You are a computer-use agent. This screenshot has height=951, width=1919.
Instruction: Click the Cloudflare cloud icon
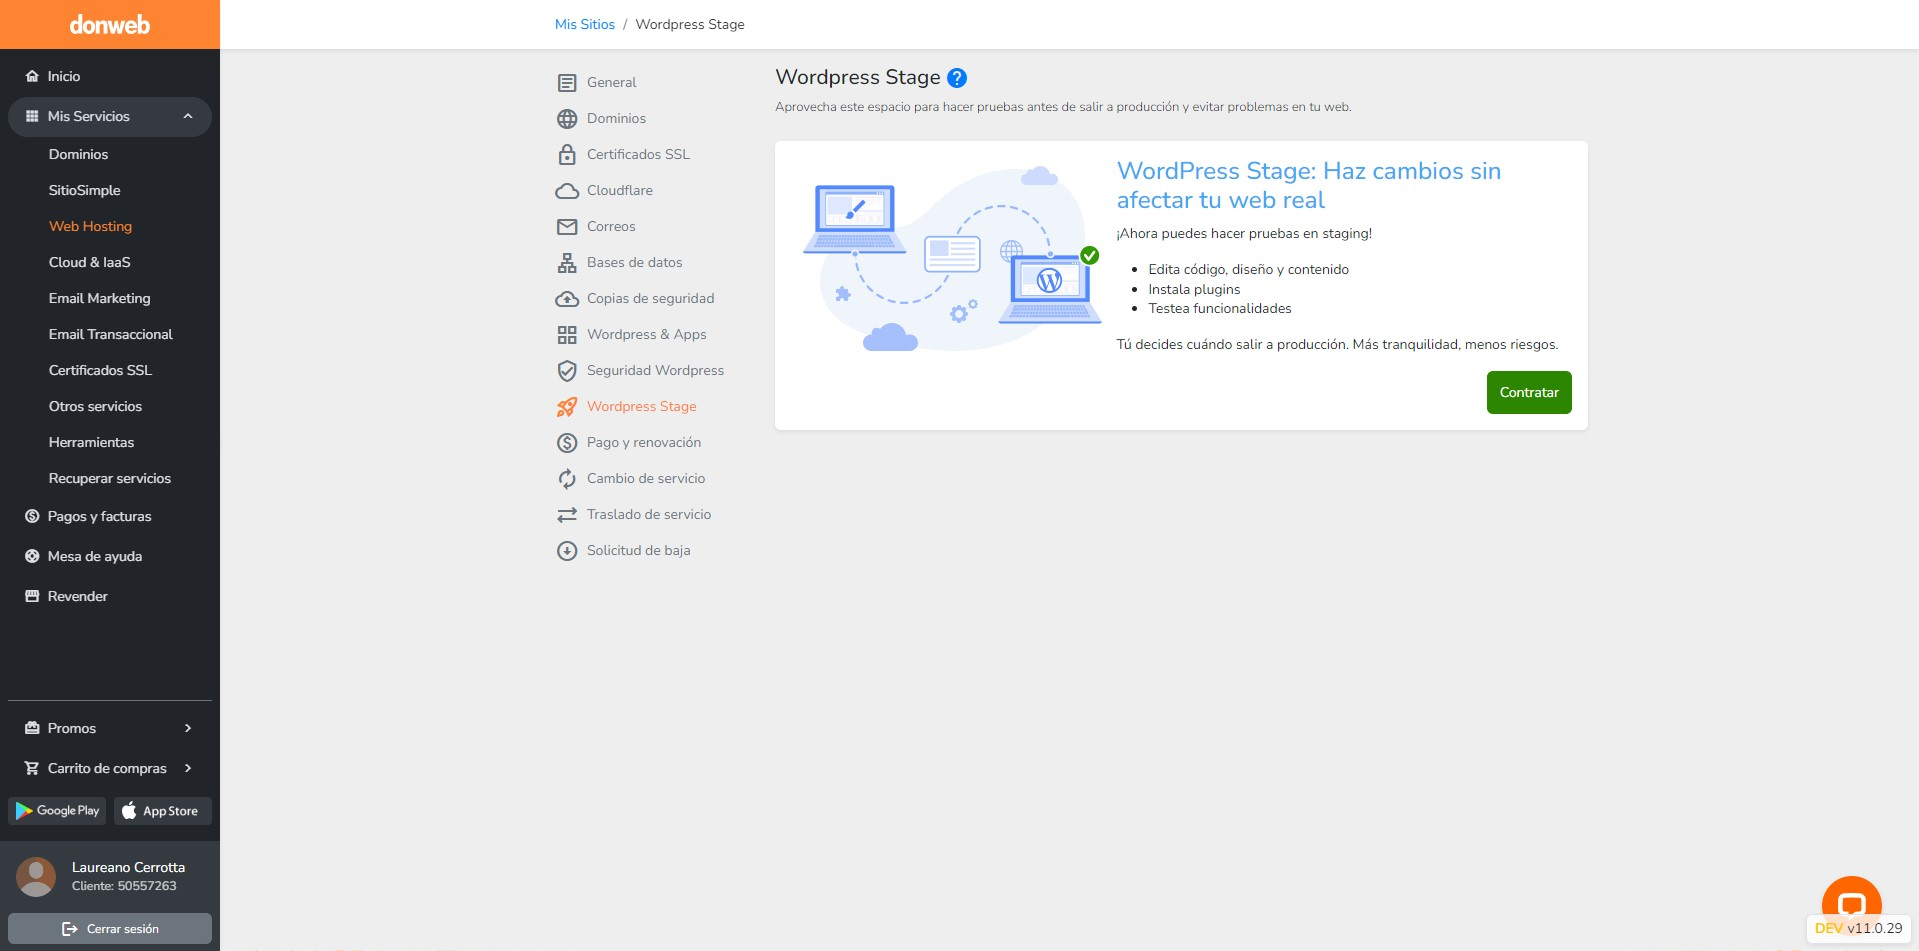coord(567,191)
